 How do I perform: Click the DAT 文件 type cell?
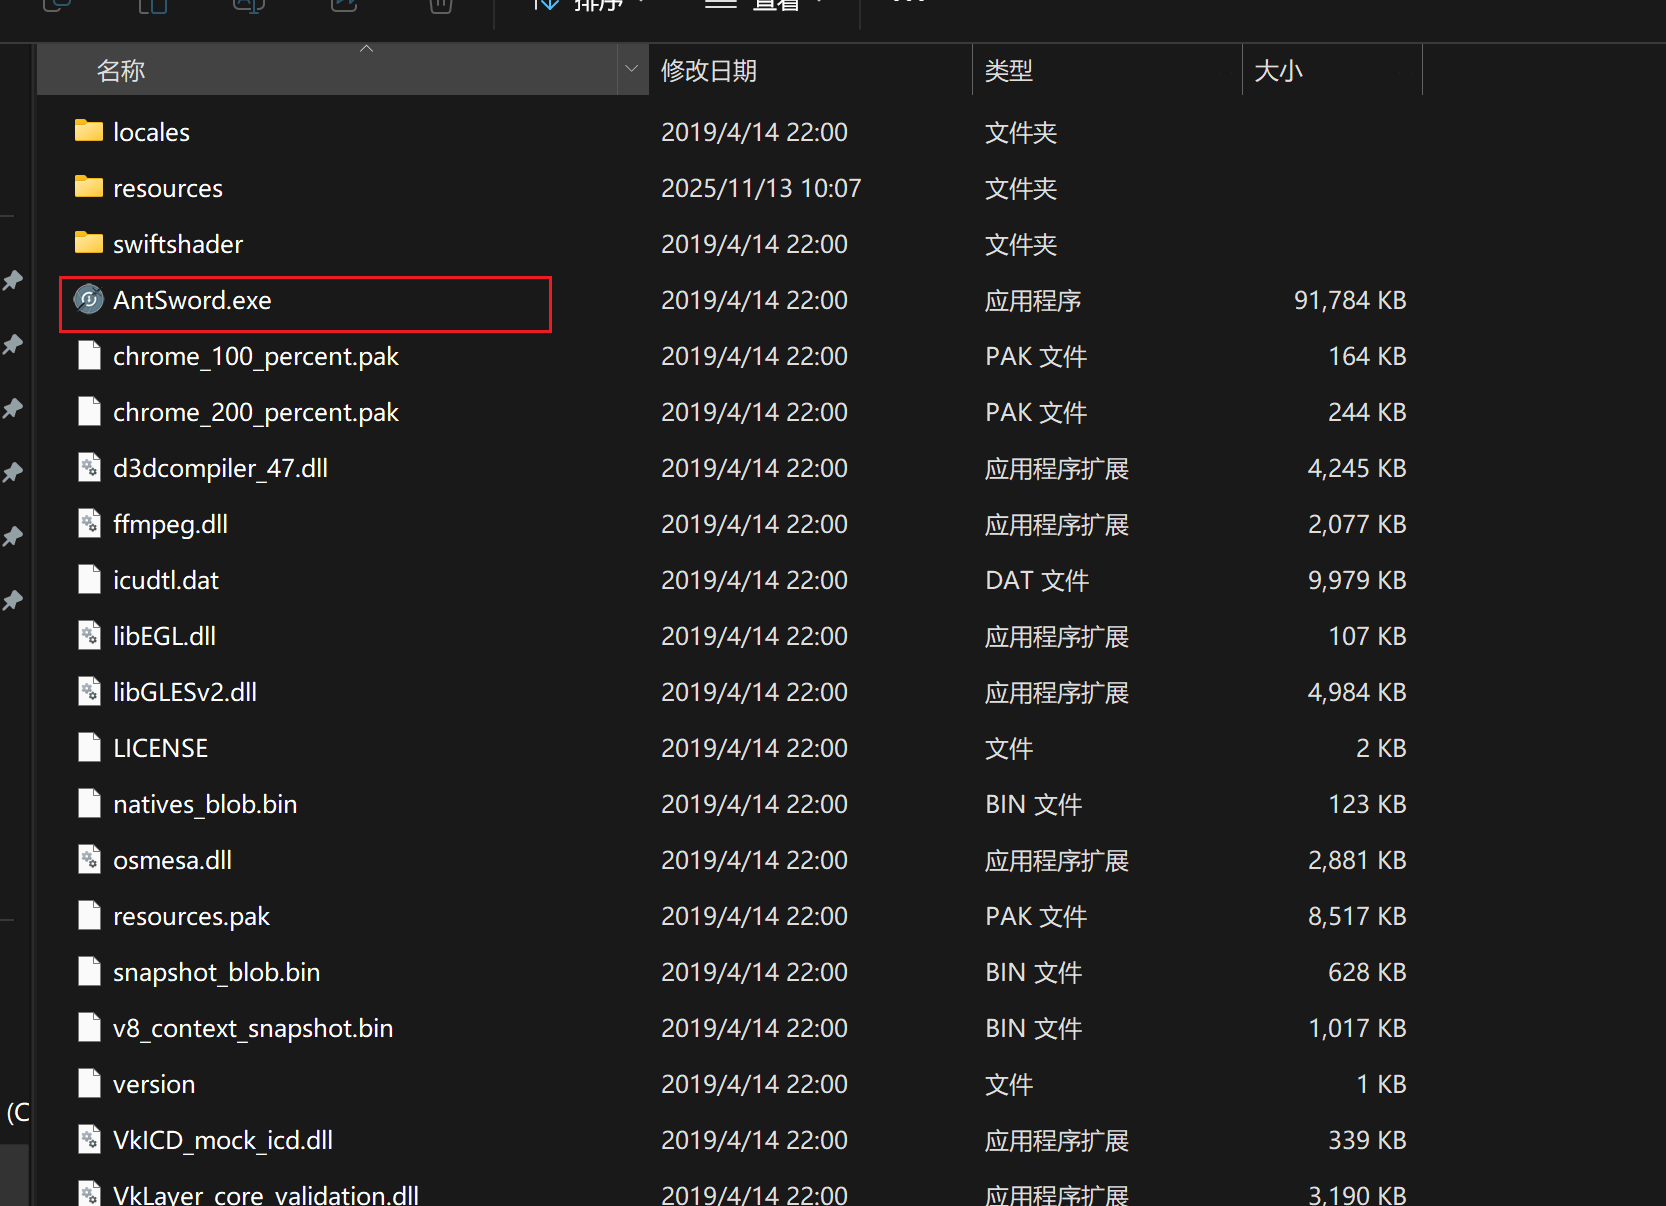pos(1037,580)
